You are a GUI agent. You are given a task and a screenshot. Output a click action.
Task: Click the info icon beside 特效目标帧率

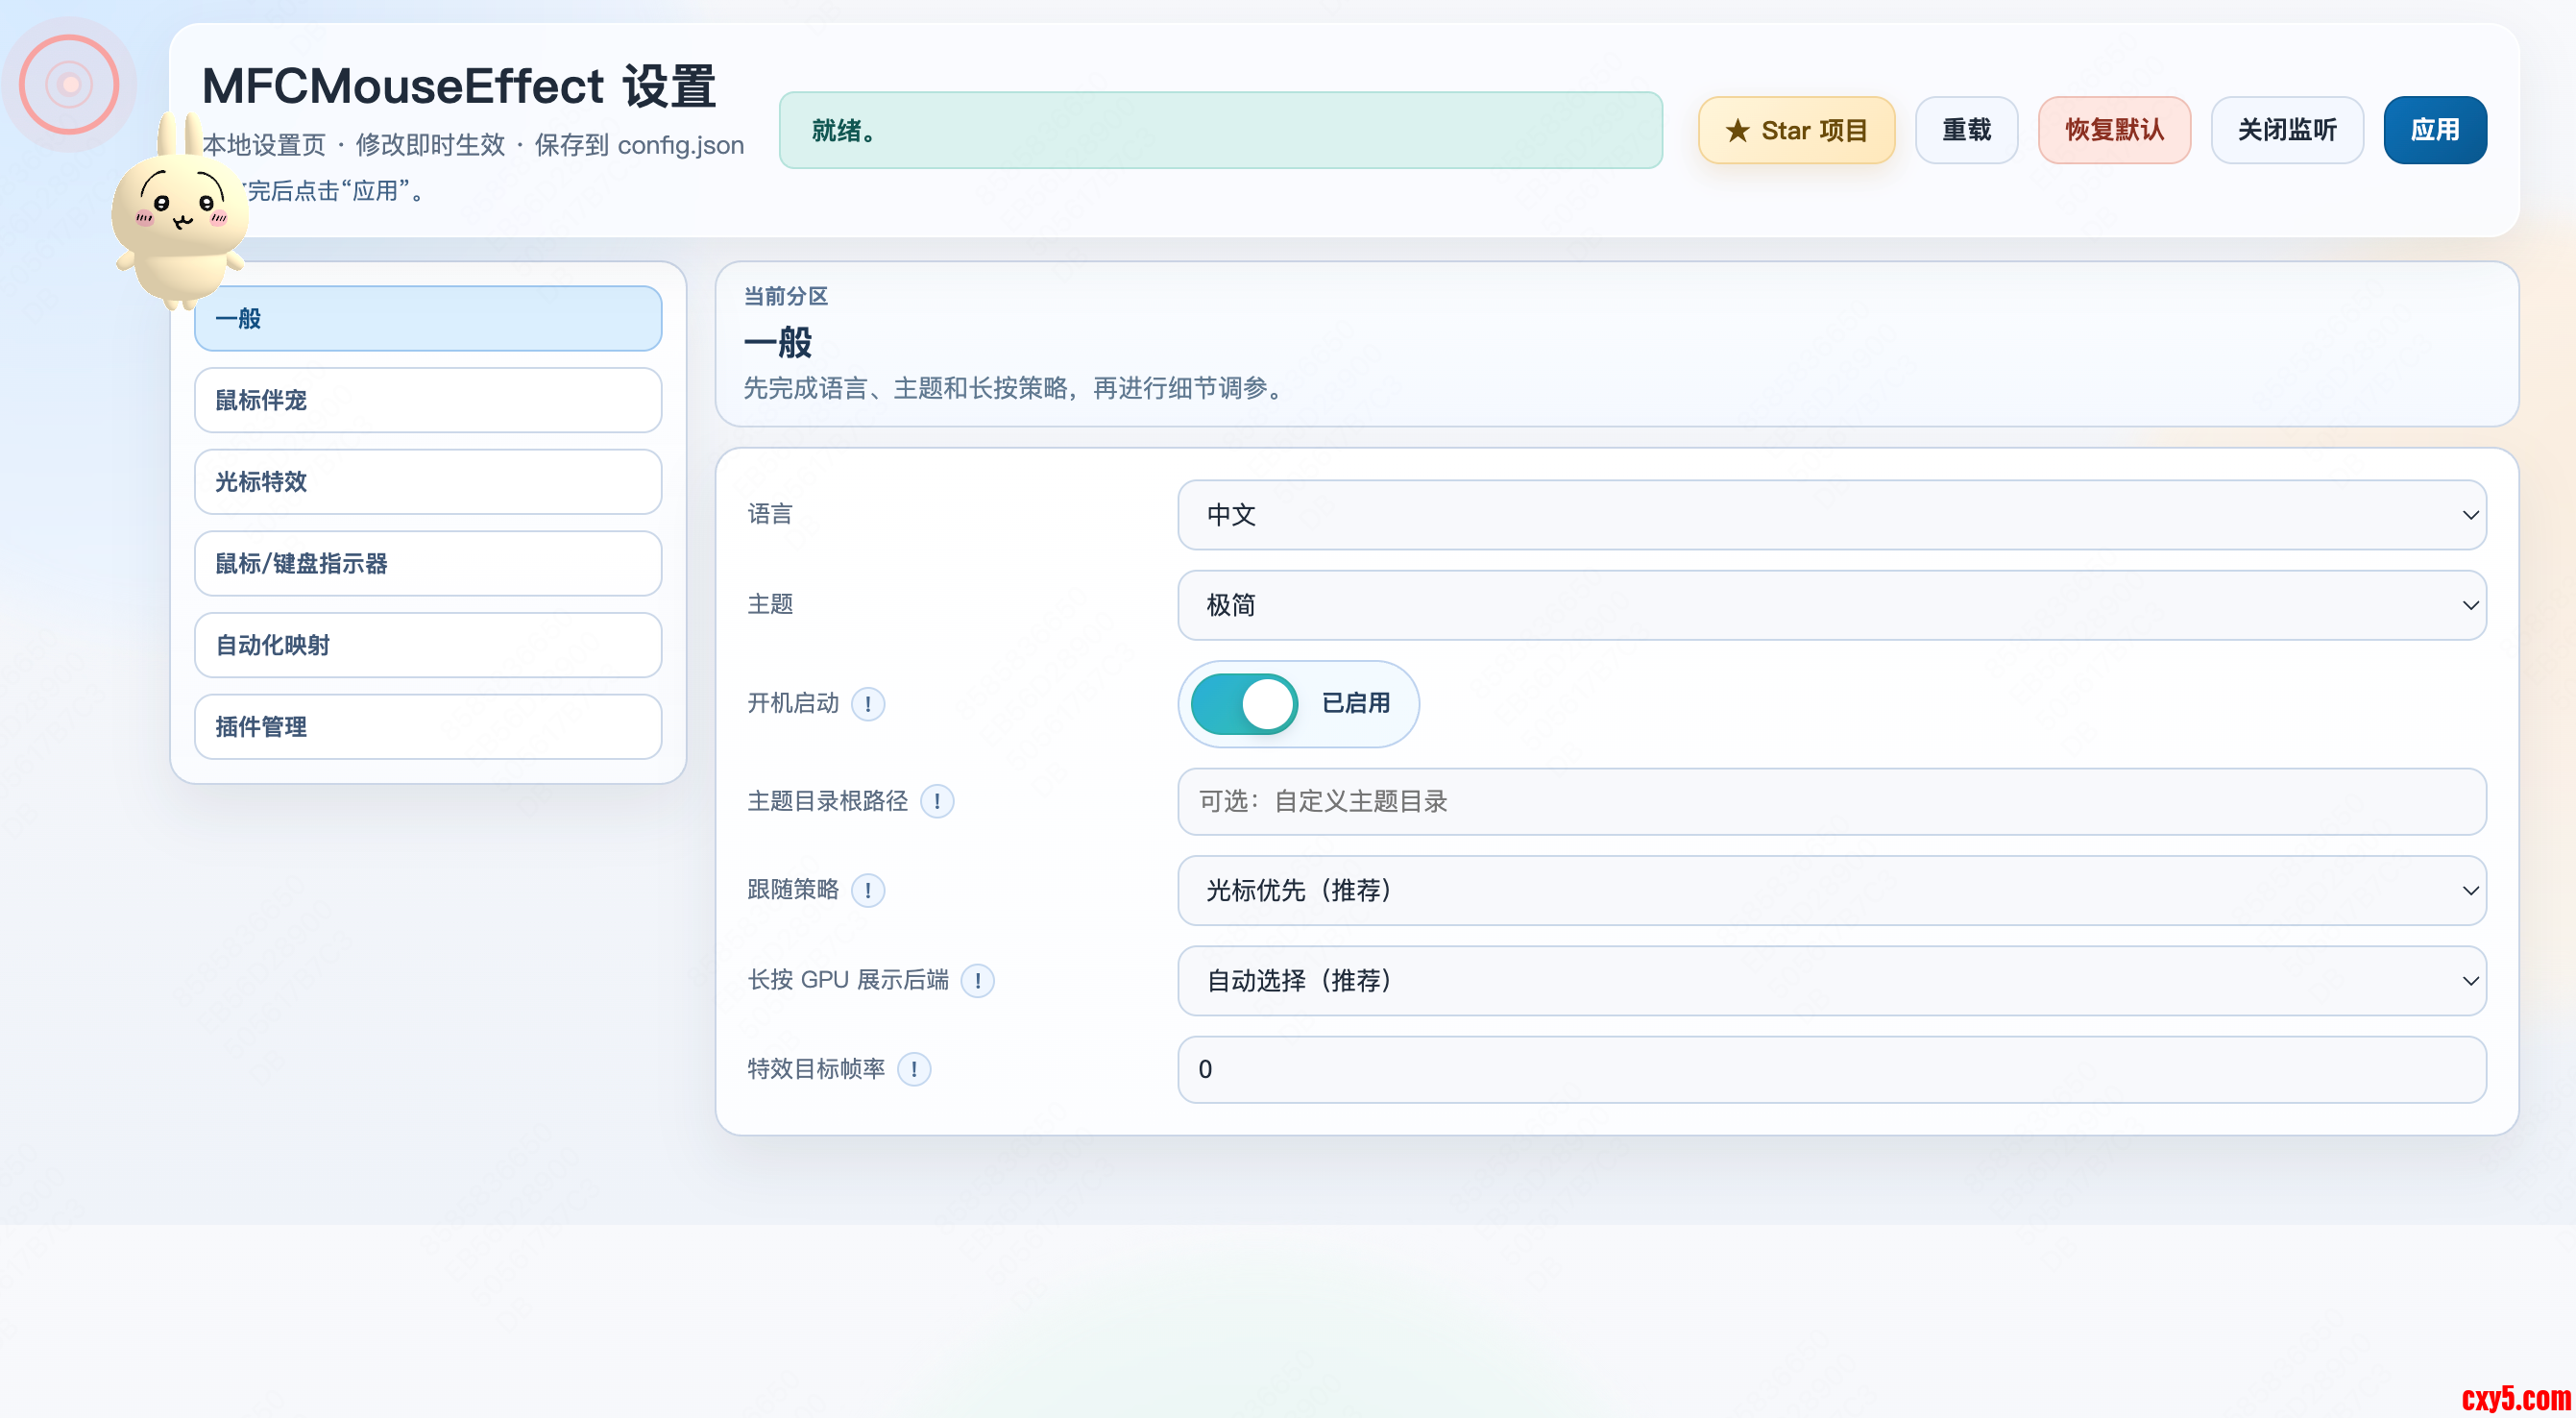(913, 1069)
